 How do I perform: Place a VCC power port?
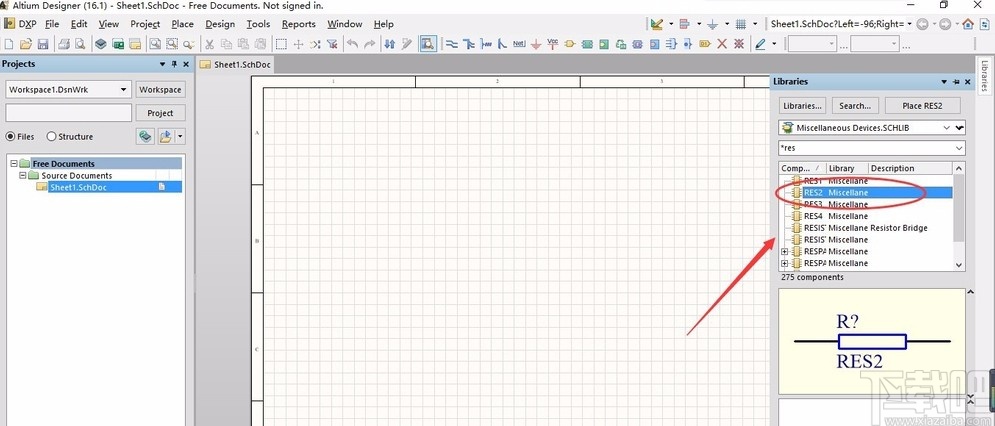553,44
